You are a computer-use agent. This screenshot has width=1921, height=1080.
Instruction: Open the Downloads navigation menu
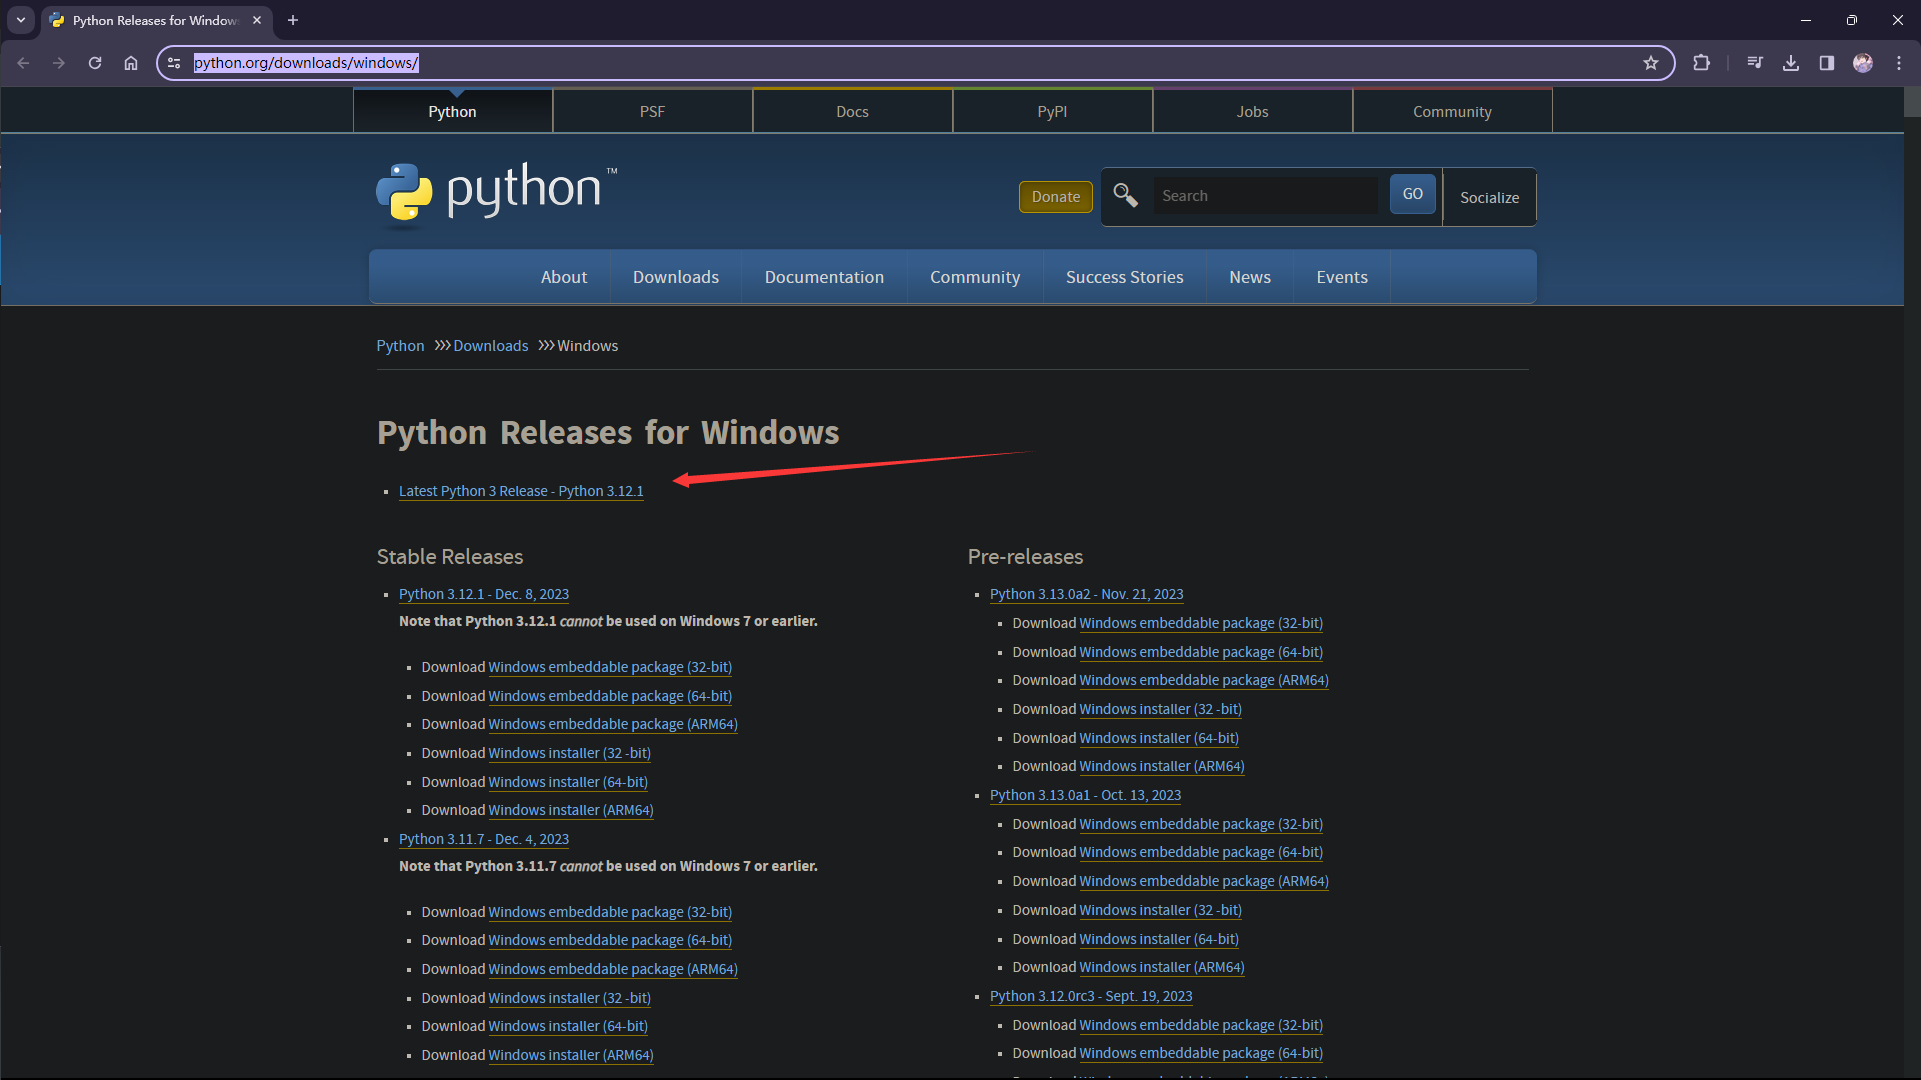click(x=675, y=277)
